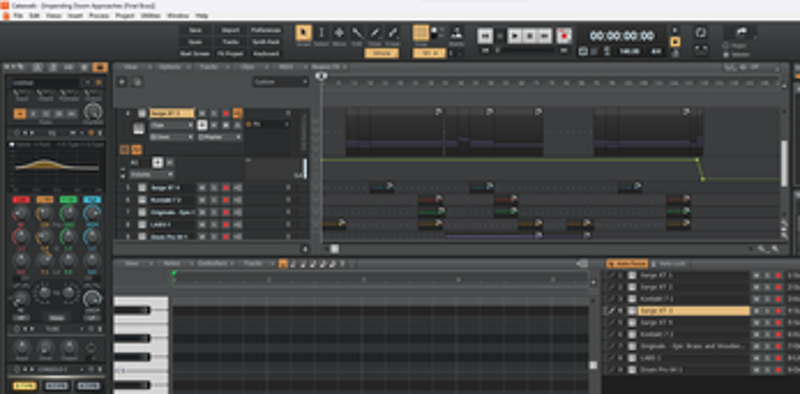Screen dimensions: 800x394
Task: Click the time display 00:00:00:00
Action: pos(622,36)
